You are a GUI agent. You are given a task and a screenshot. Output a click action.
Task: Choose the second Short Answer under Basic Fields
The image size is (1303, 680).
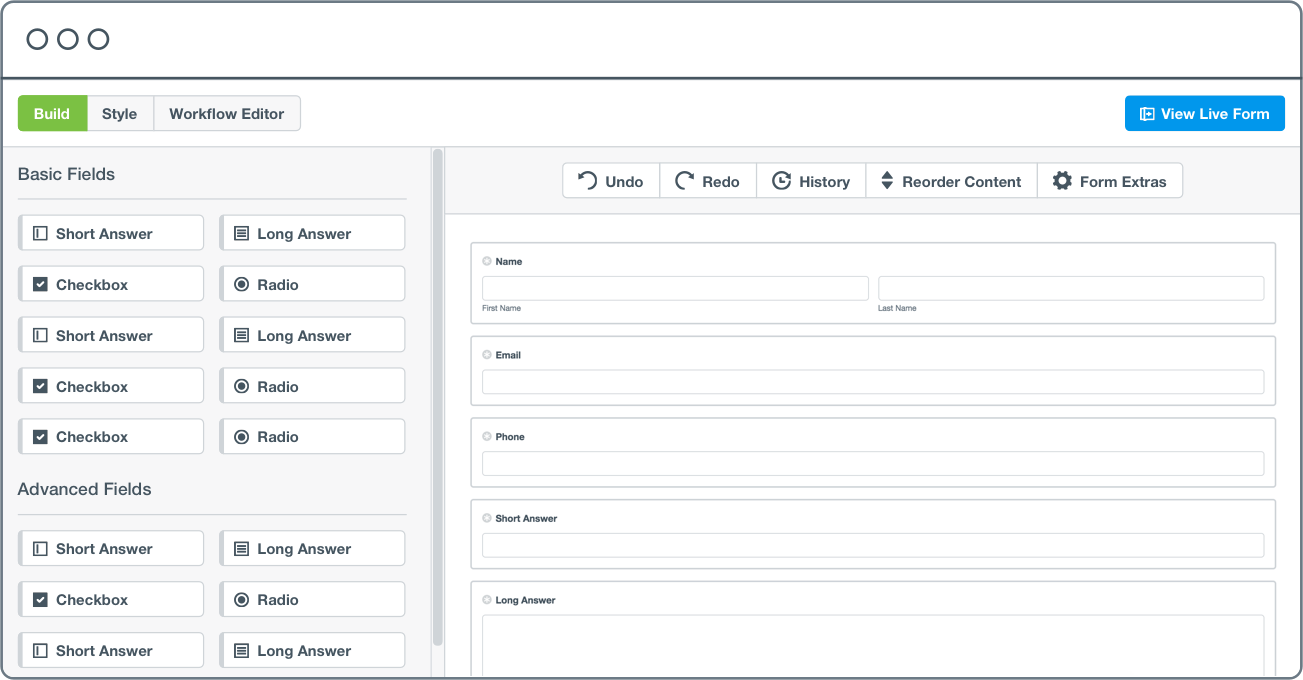111,335
